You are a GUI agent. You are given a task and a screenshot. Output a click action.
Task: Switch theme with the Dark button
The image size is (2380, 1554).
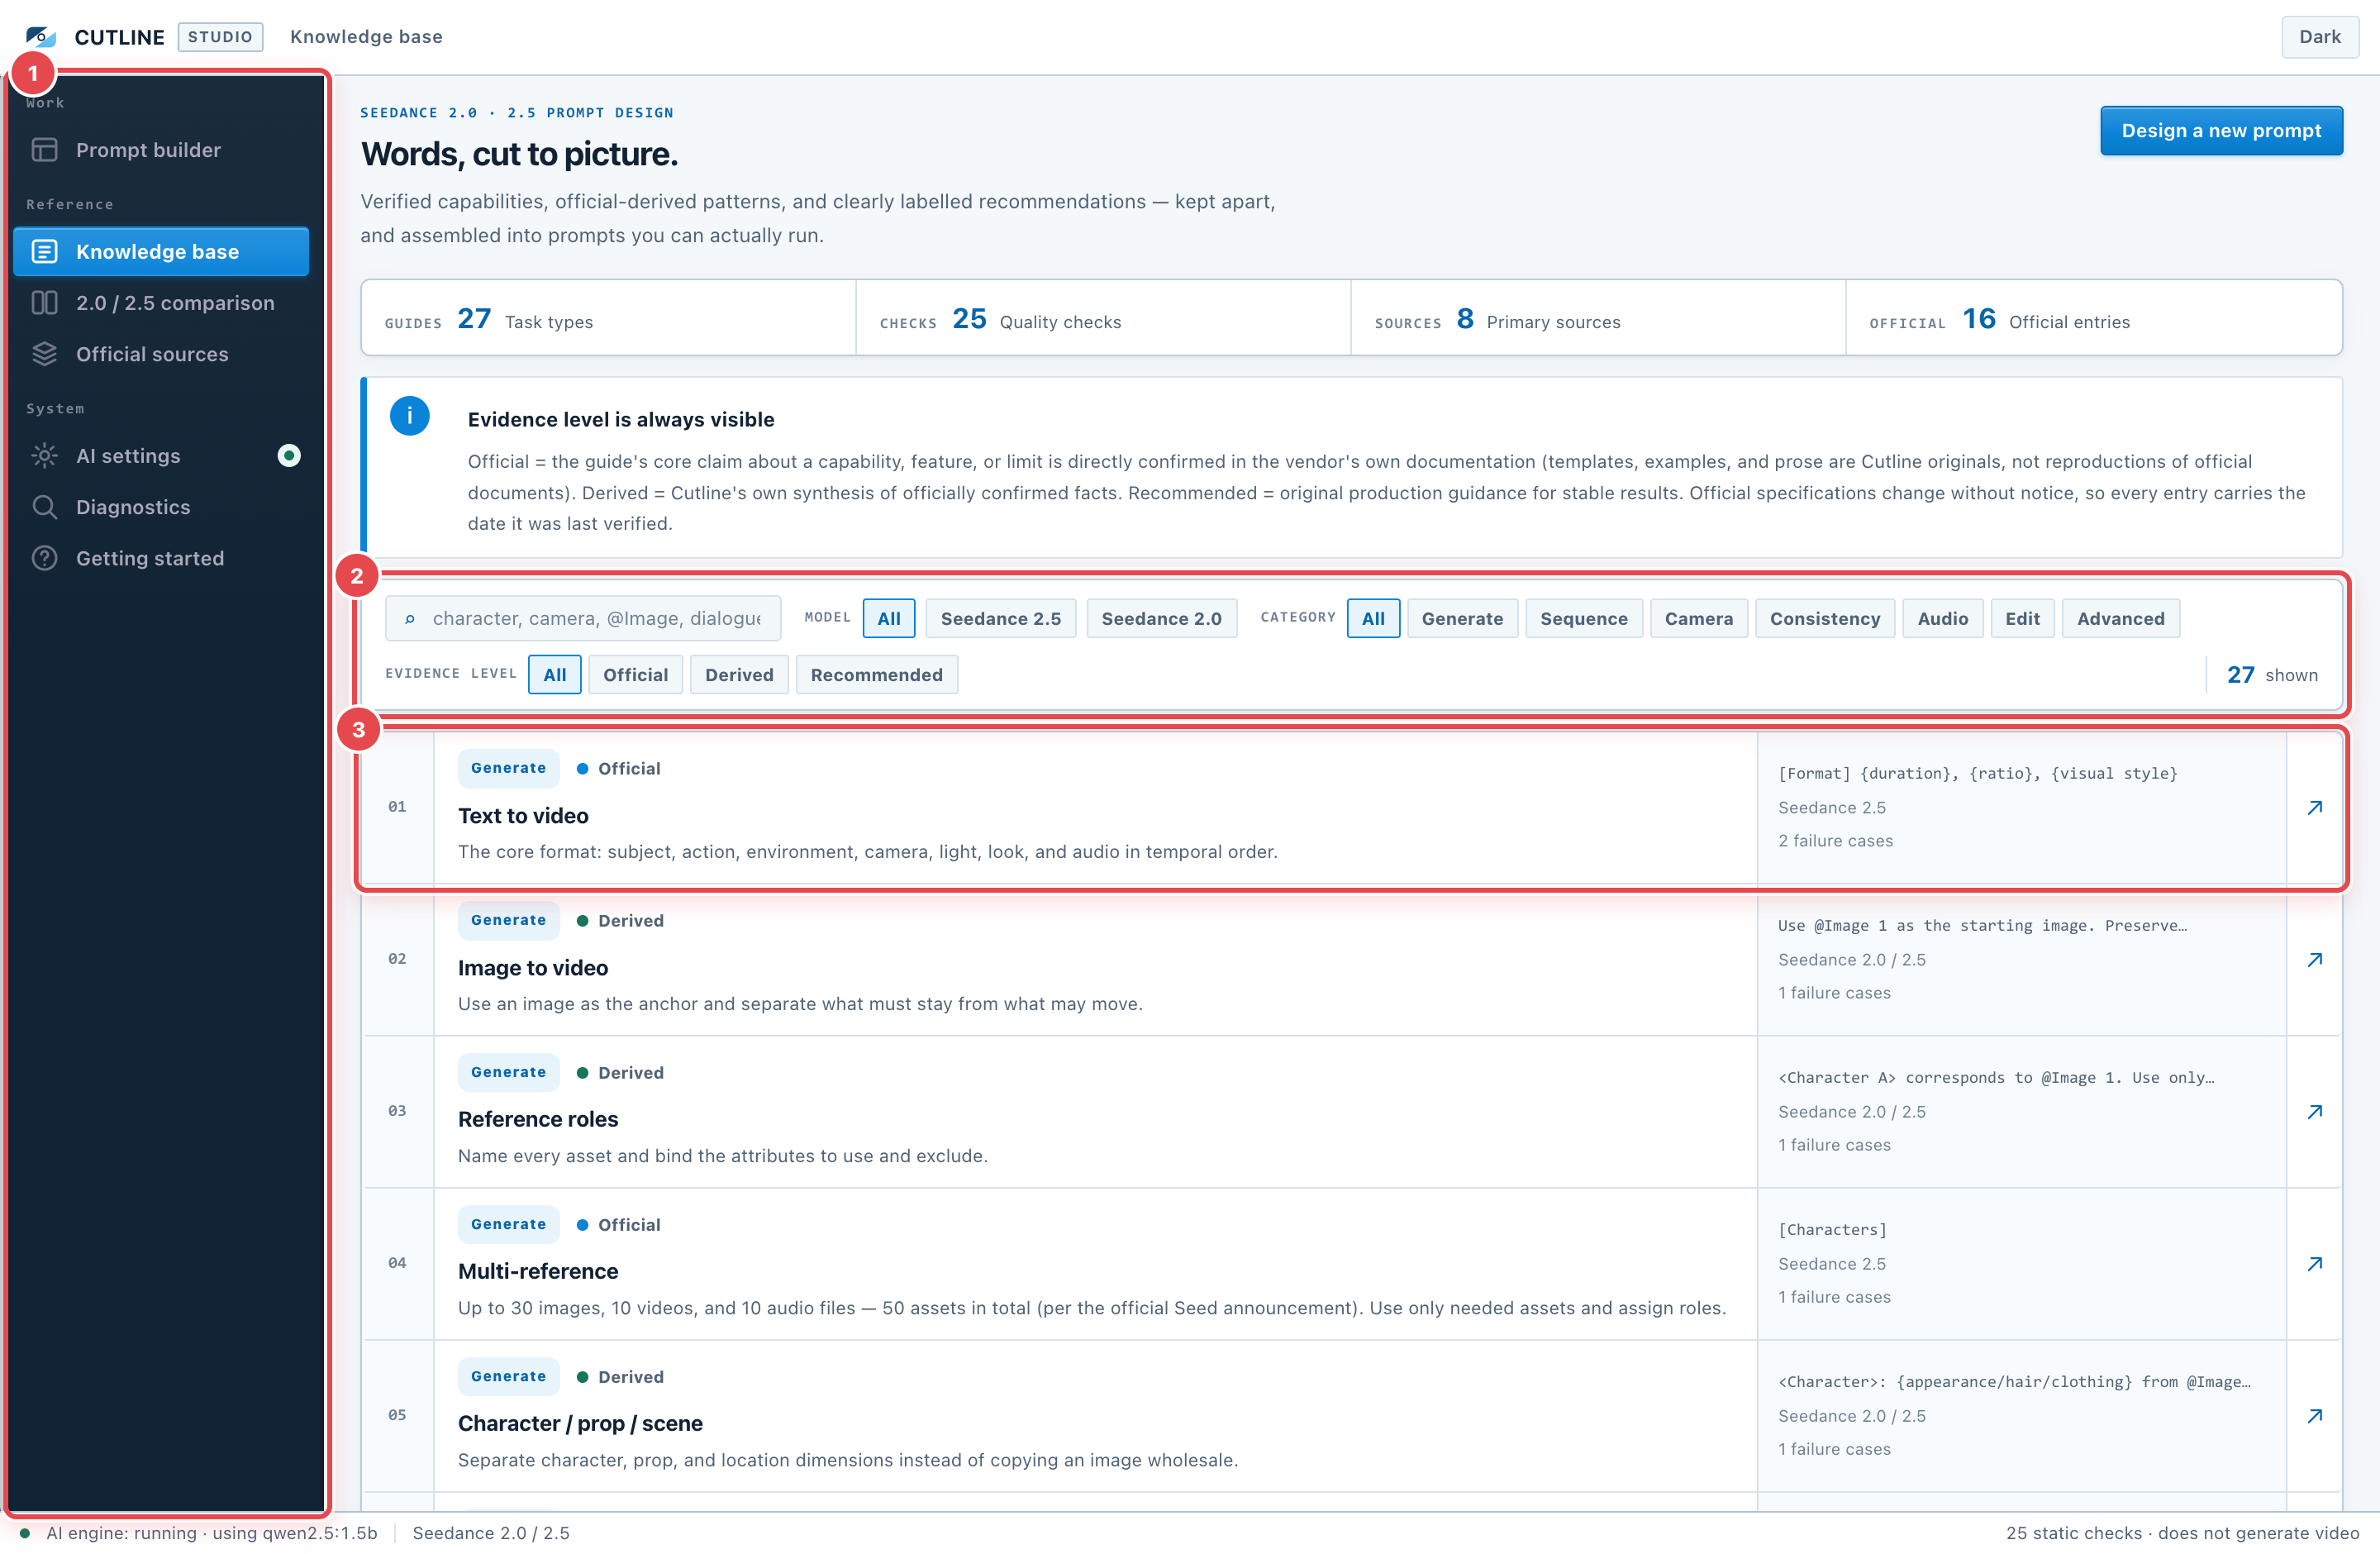pos(2319,37)
